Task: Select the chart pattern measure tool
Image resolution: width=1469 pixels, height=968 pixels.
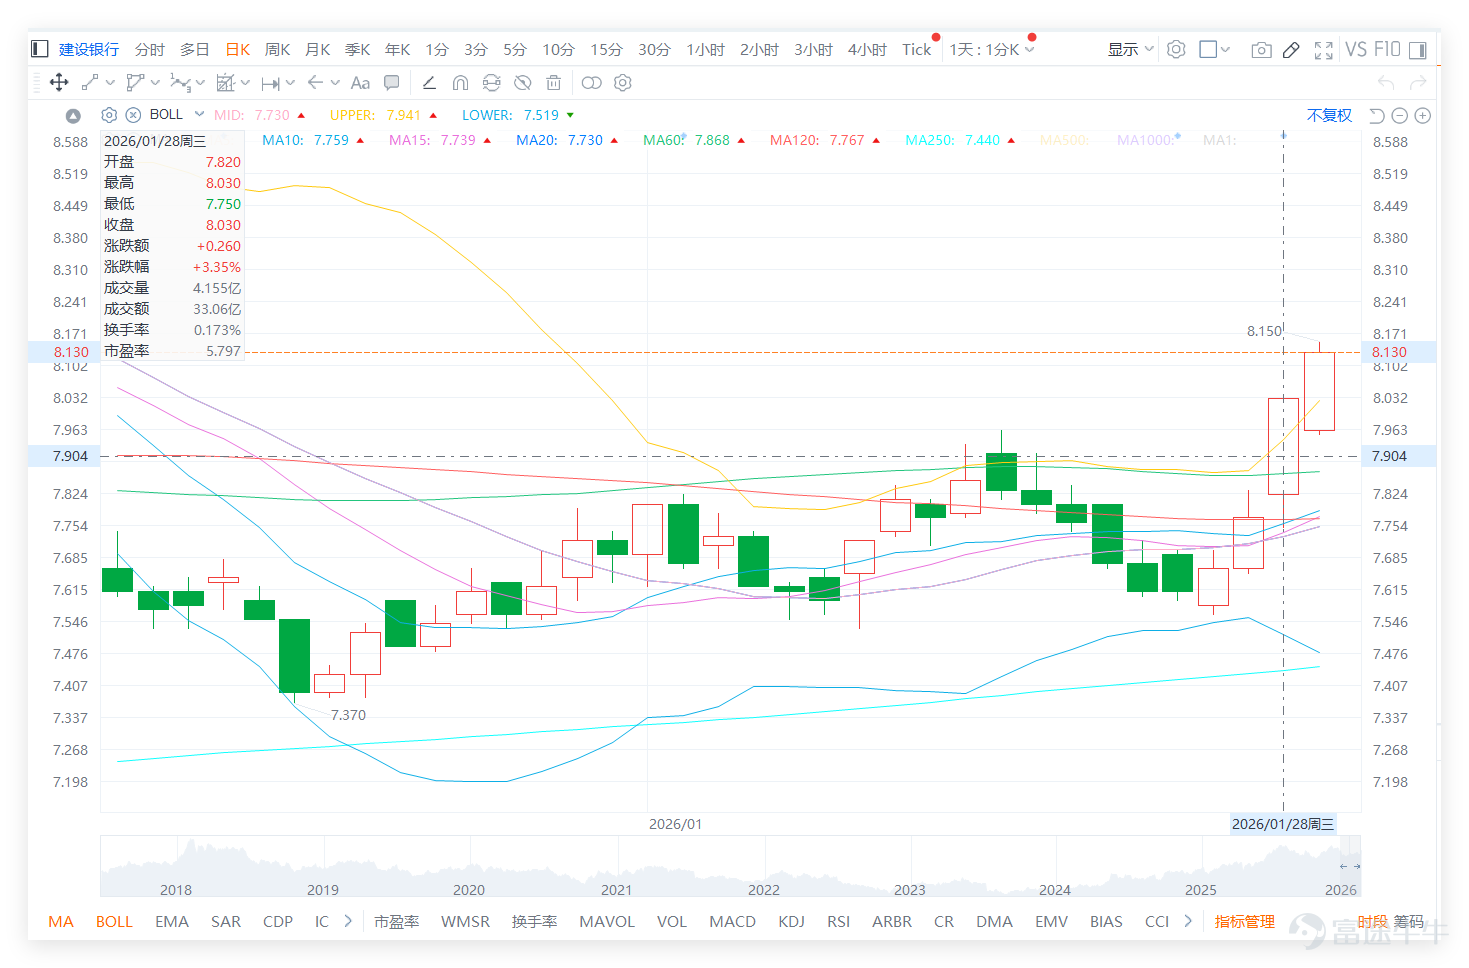Action: (226, 83)
